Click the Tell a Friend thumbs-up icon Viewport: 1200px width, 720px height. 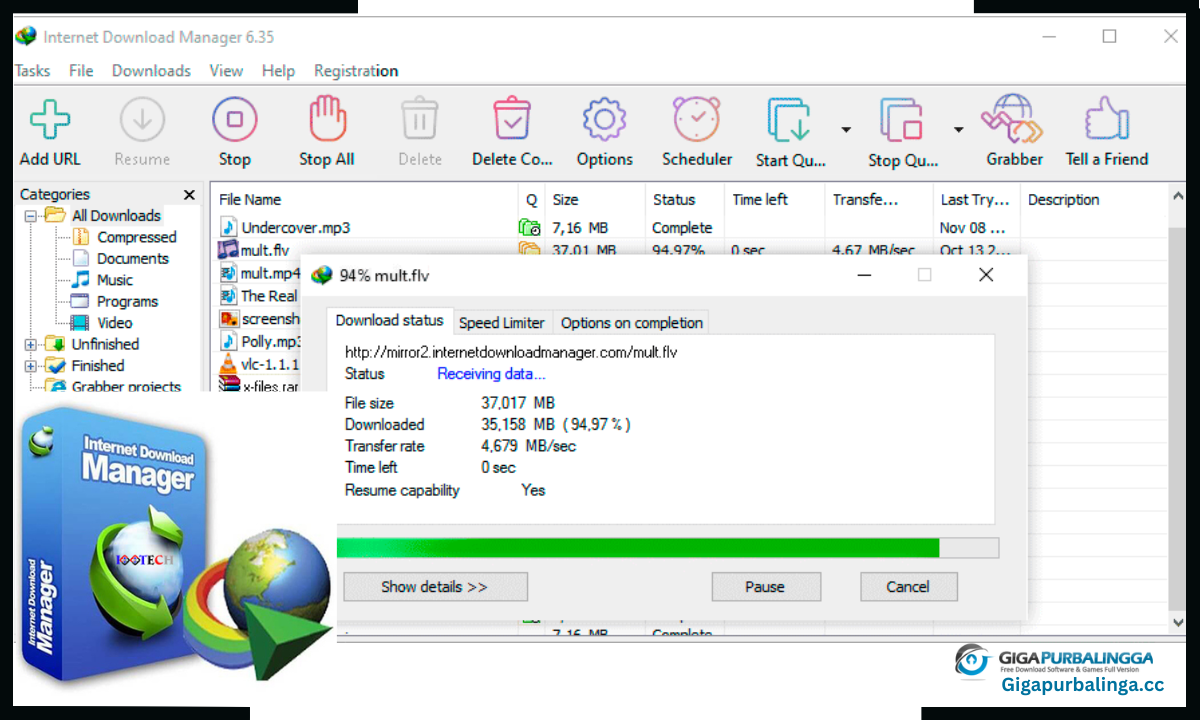pyautogui.click(x=1106, y=120)
